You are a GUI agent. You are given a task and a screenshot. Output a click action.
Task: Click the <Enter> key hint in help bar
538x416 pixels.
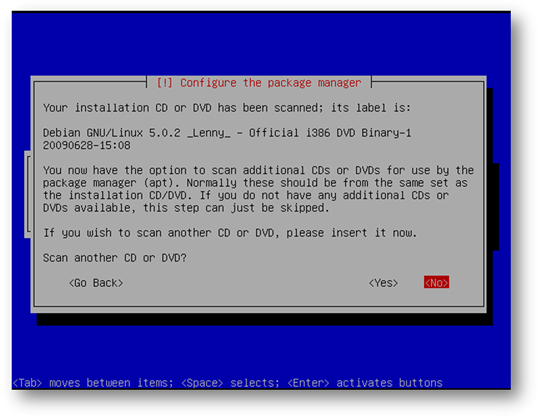308,383
